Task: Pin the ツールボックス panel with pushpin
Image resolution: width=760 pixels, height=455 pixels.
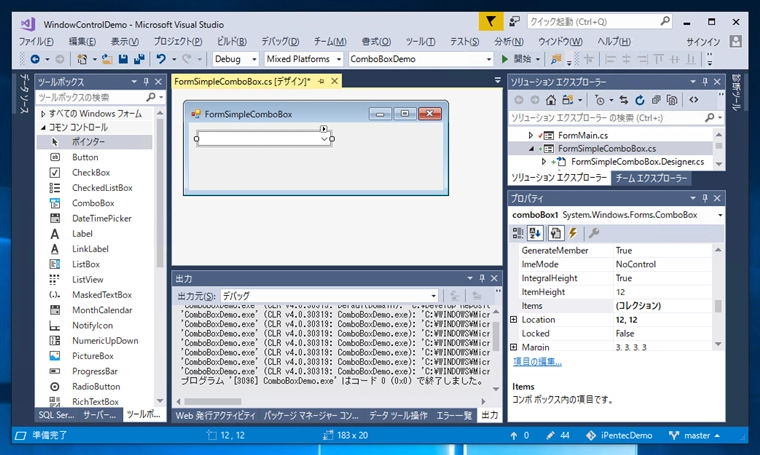Action: pos(146,82)
